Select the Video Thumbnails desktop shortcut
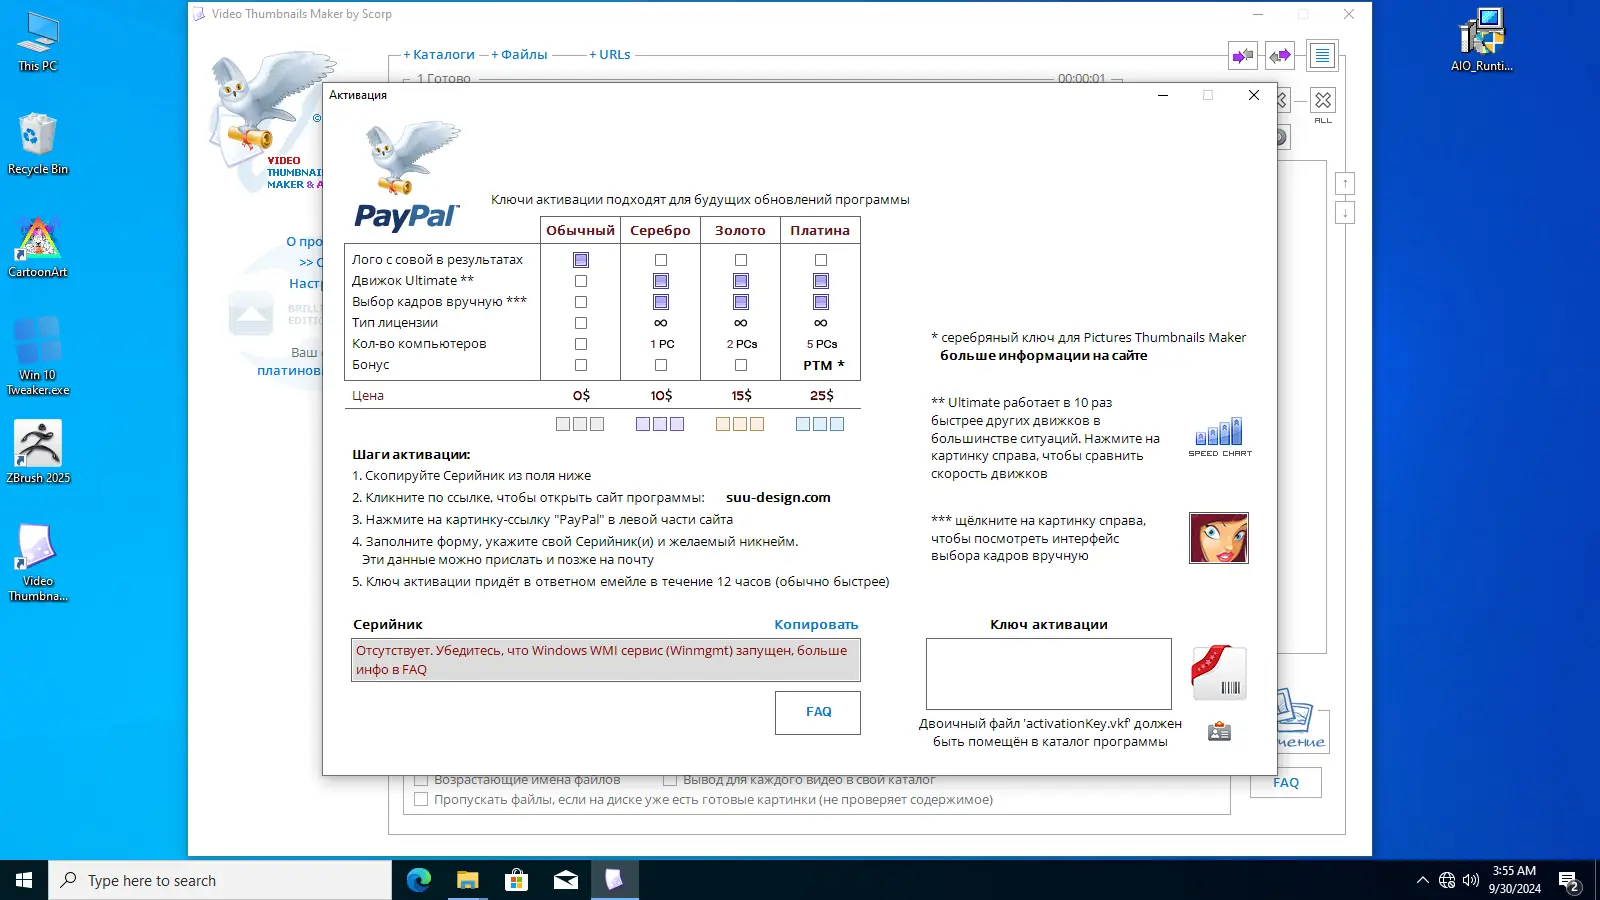Viewport: 1600px width, 900px height. click(38, 563)
